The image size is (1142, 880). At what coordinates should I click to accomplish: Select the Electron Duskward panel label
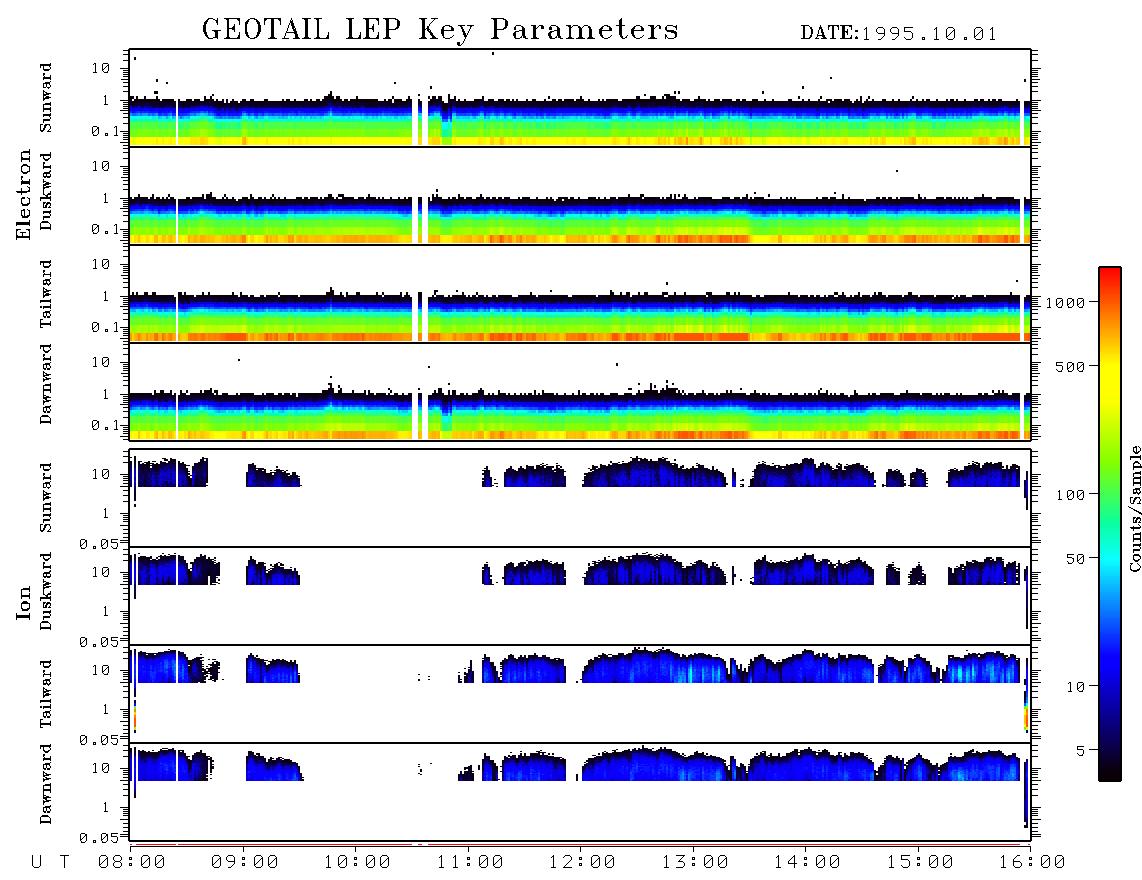coord(46,192)
